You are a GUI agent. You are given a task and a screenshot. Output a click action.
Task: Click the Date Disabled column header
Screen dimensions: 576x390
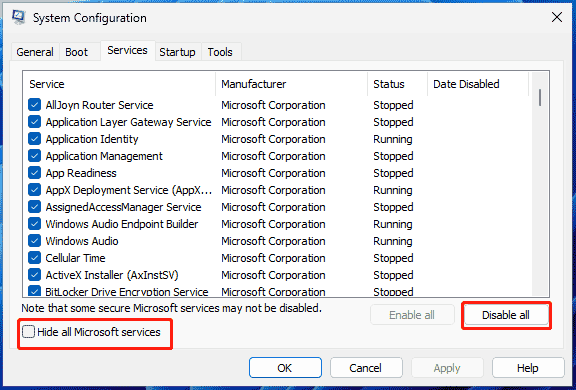click(478, 84)
